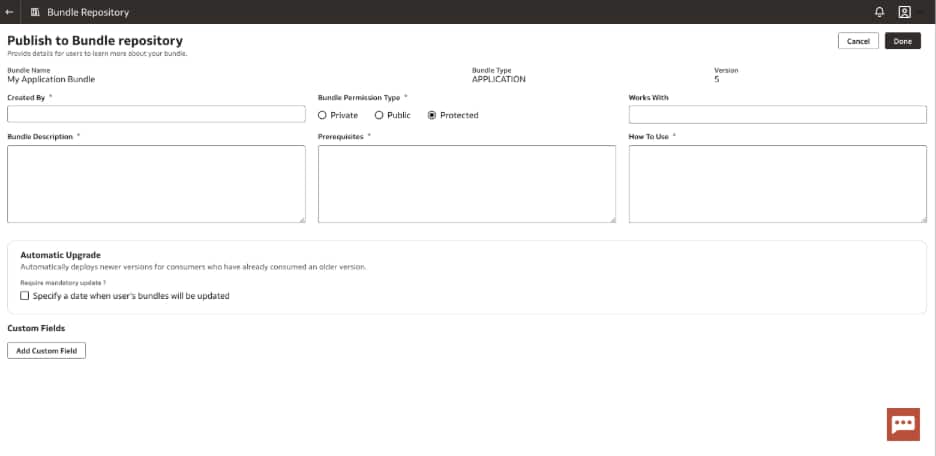Focus the Created By field
This screenshot has height=456, width=936.
(x=156, y=114)
